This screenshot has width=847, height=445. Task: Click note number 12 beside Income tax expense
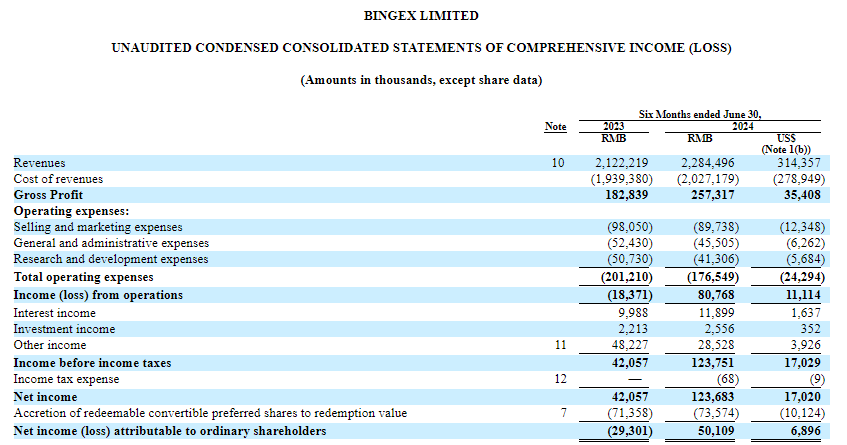point(560,379)
